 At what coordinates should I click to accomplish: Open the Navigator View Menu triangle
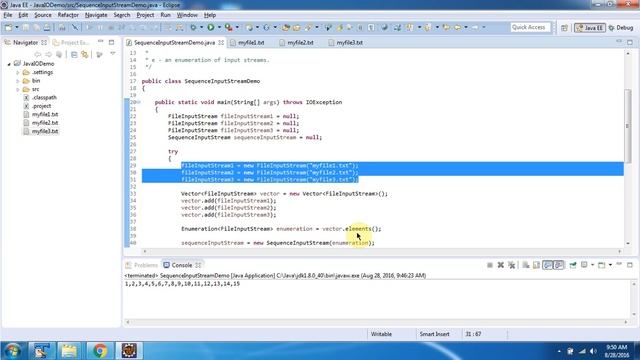coord(113,54)
